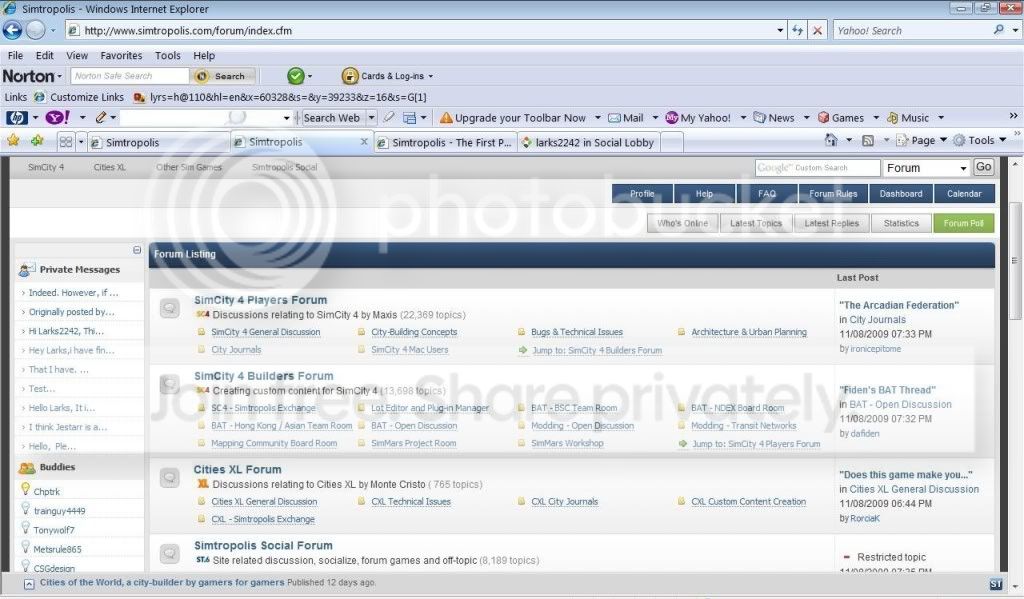The height and width of the screenshot is (599, 1024).
Task: Click the Yahoo toolbar pencil icon
Action: pos(101,118)
